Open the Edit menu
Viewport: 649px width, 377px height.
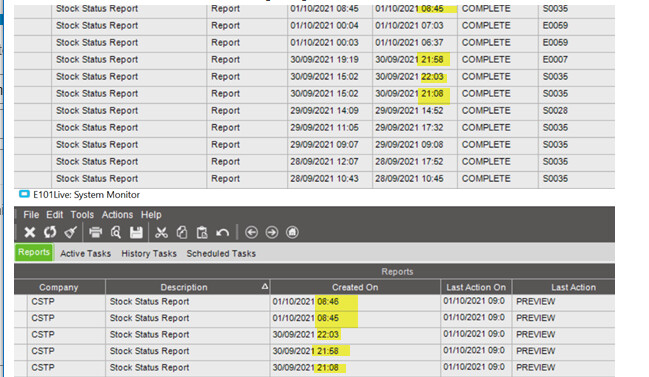(55, 215)
